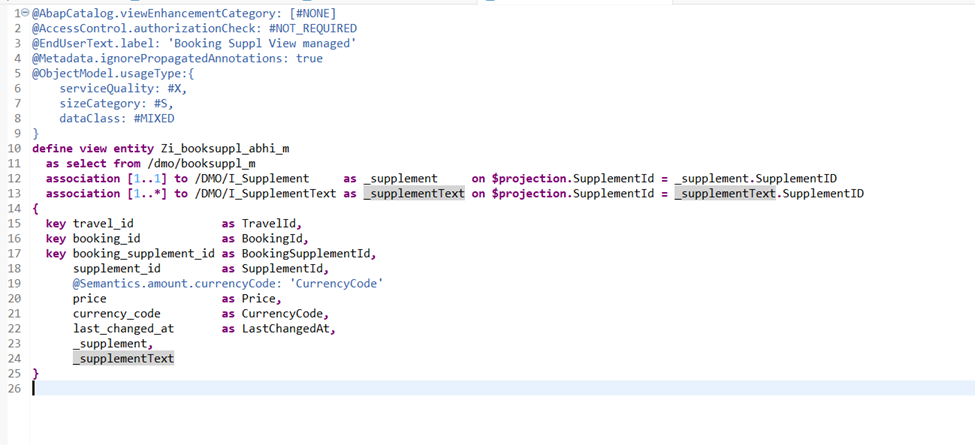Place the cursor on empty line 26
This screenshot has width=975, height=445.
click(502, 388)
